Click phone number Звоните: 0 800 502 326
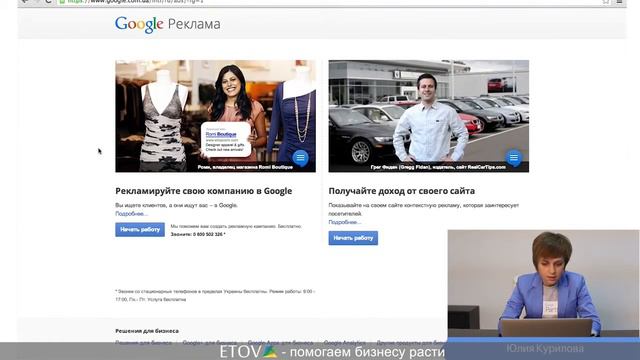 (198, 234)
